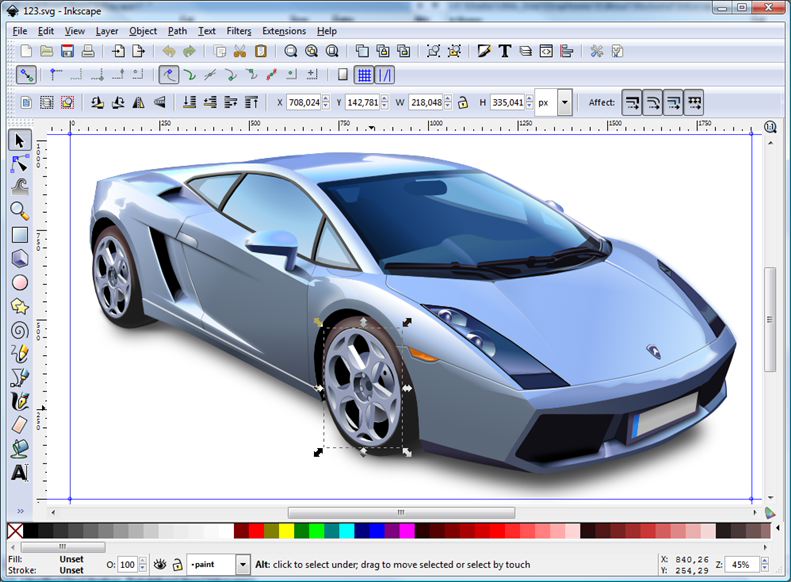
Task: Click the zoom 45% field
Action: point(742,565)
